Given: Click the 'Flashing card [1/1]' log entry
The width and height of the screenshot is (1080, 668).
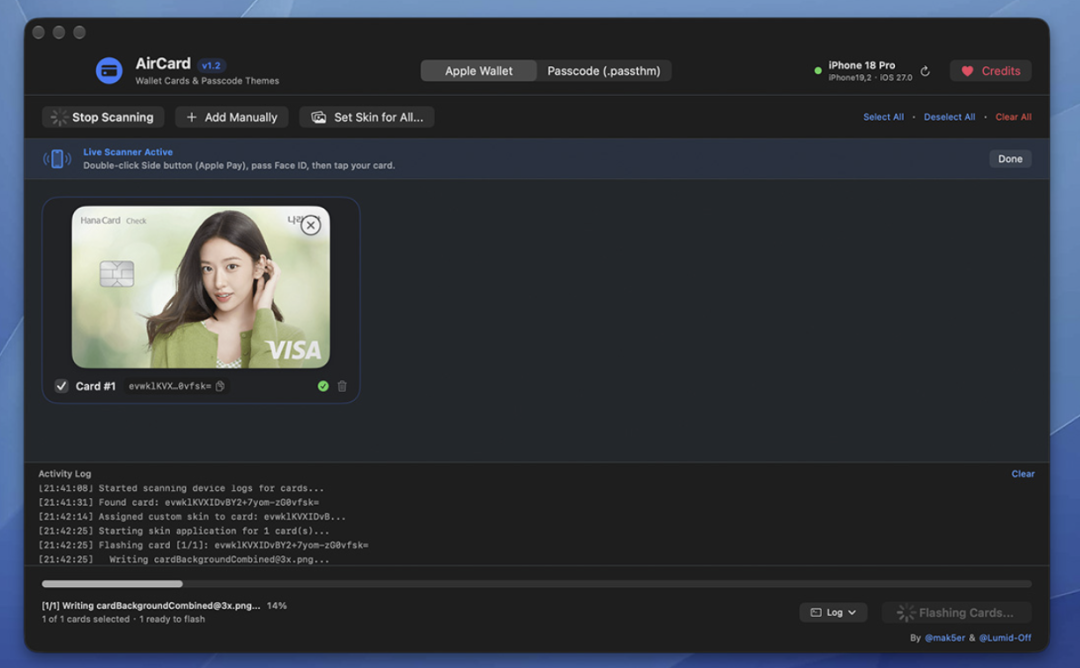Looking at the screenshot, I should (203, 545).
